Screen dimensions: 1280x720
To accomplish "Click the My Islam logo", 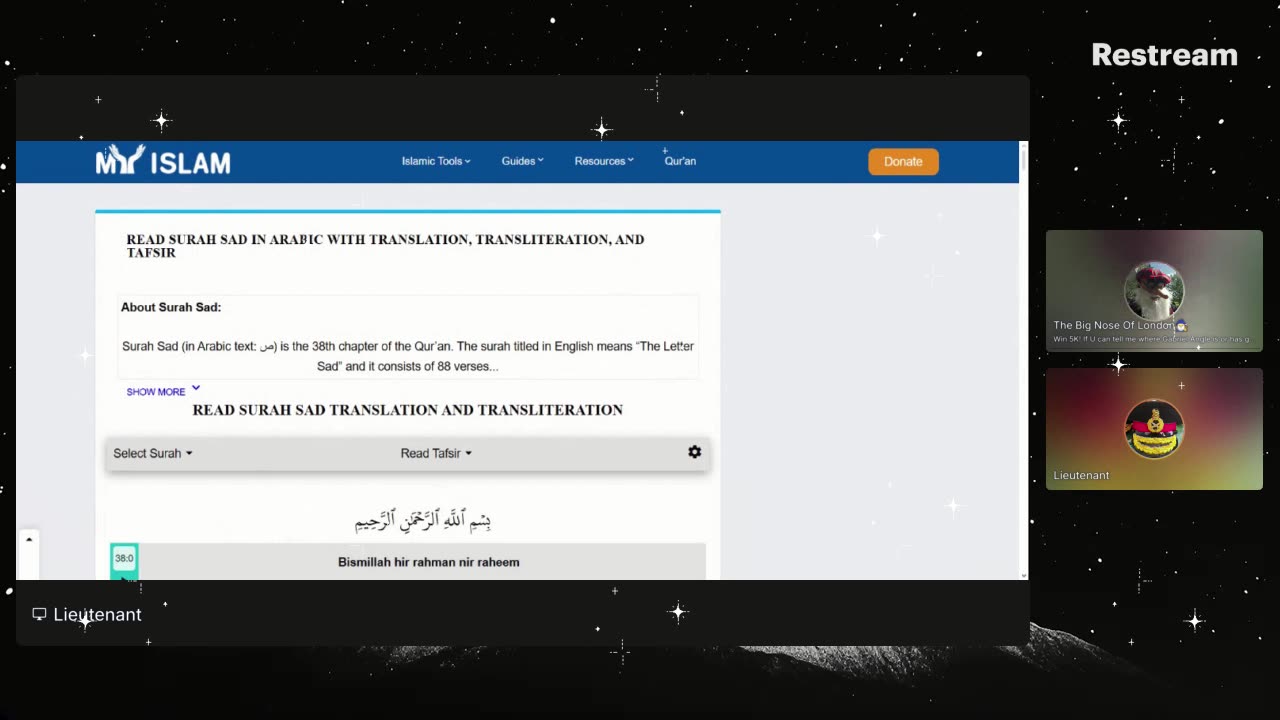I will [x=163, y=160].
